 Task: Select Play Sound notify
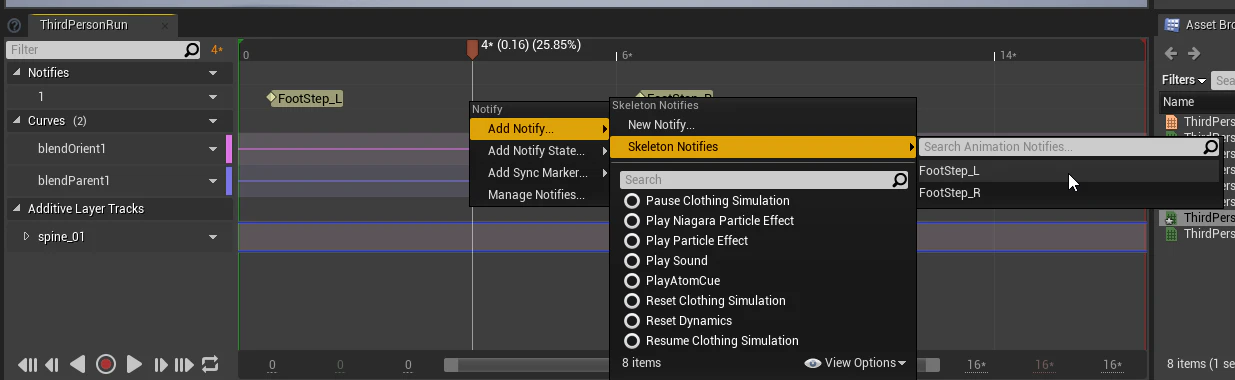click(666, 261)
